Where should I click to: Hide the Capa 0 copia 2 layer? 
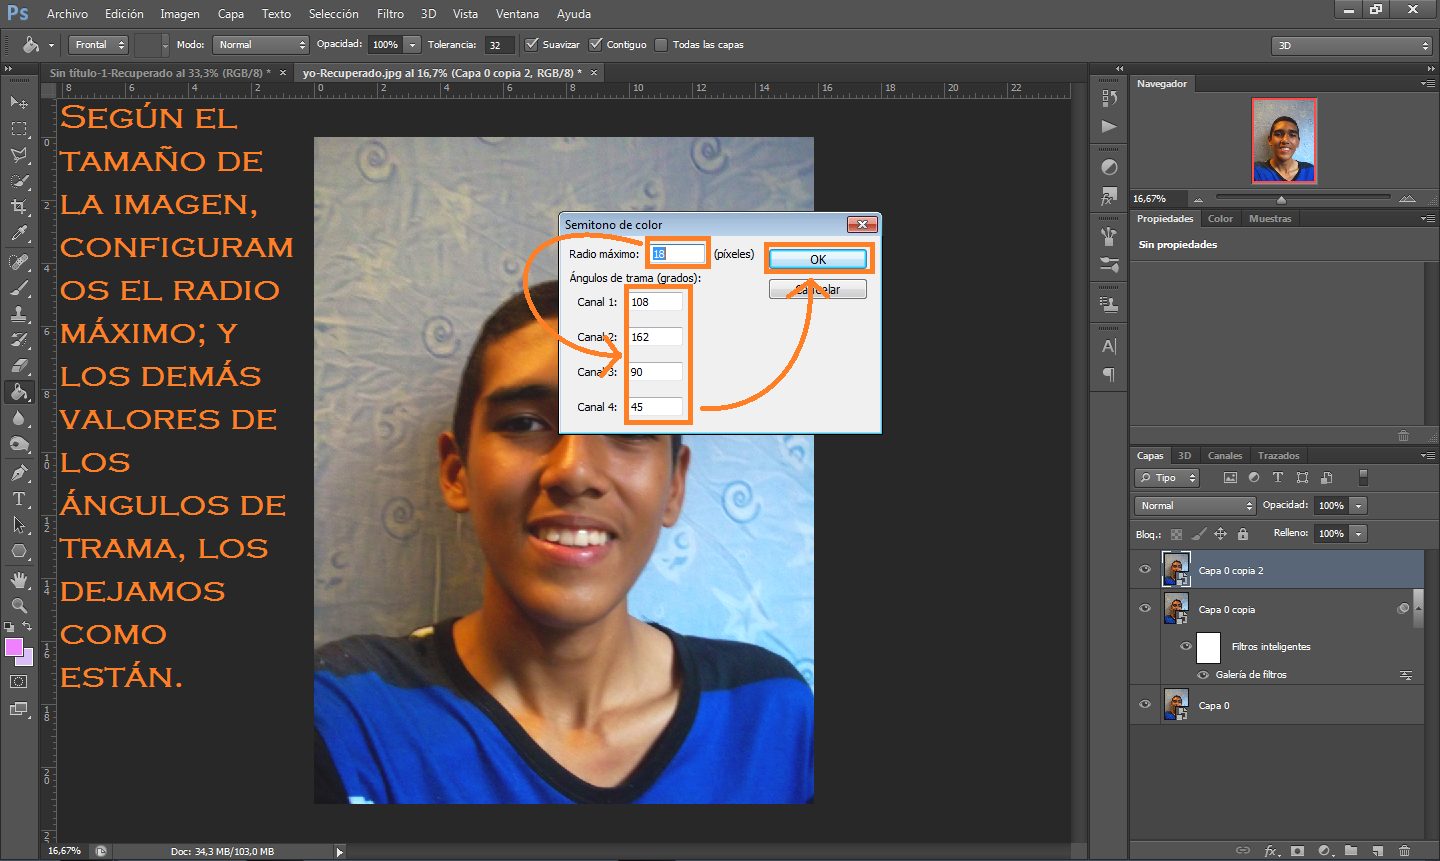[1145, 569]
